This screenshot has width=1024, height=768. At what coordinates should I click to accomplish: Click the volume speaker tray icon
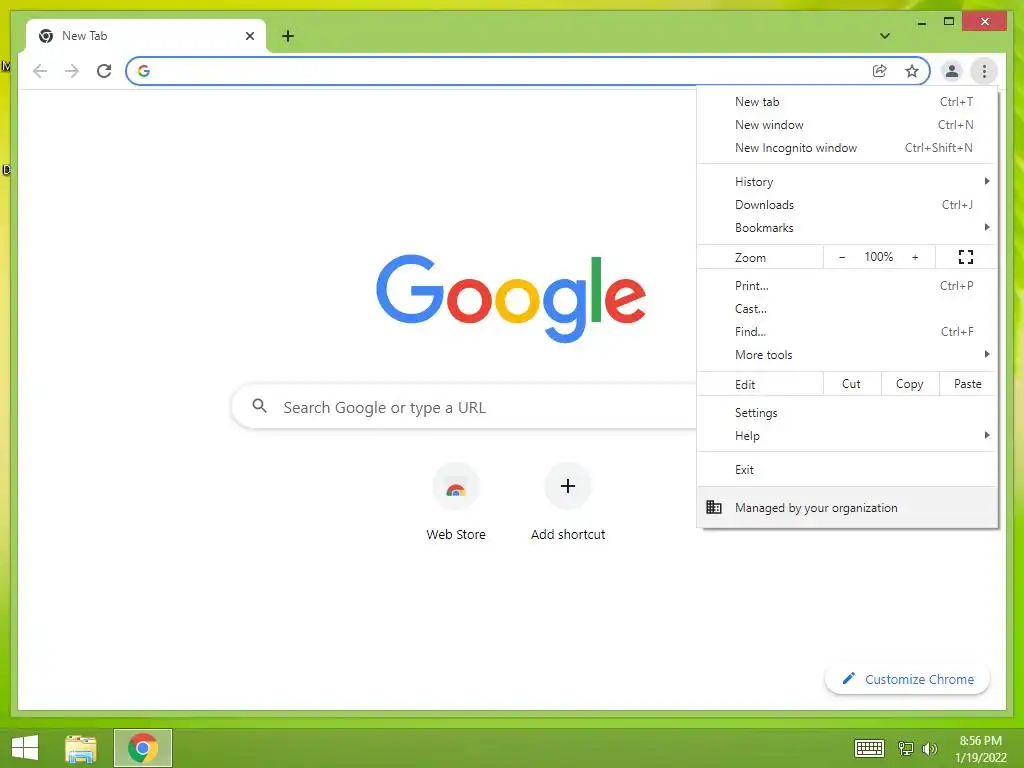point(929,748)
